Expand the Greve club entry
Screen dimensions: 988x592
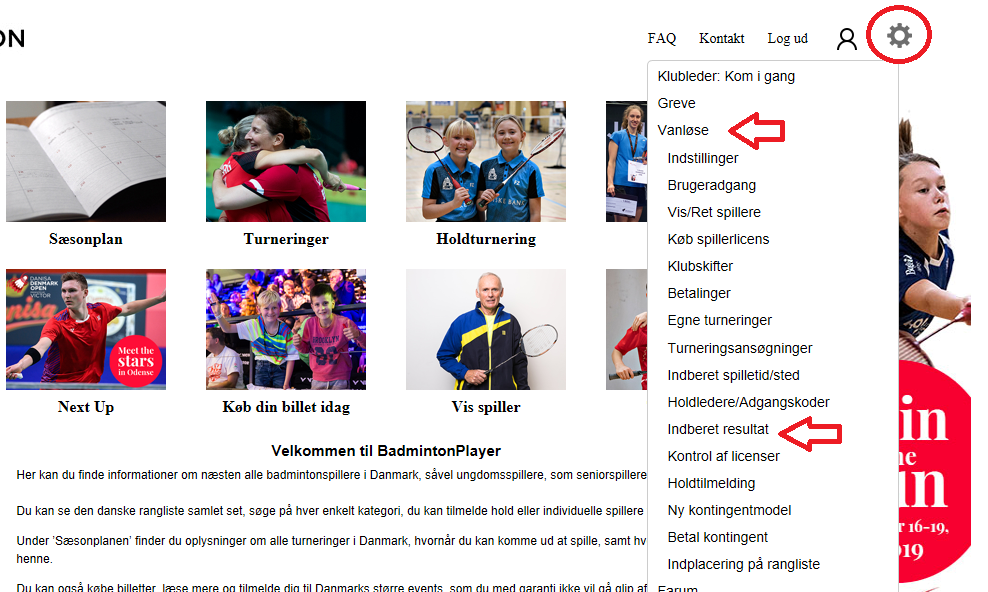tap(676, 103)
